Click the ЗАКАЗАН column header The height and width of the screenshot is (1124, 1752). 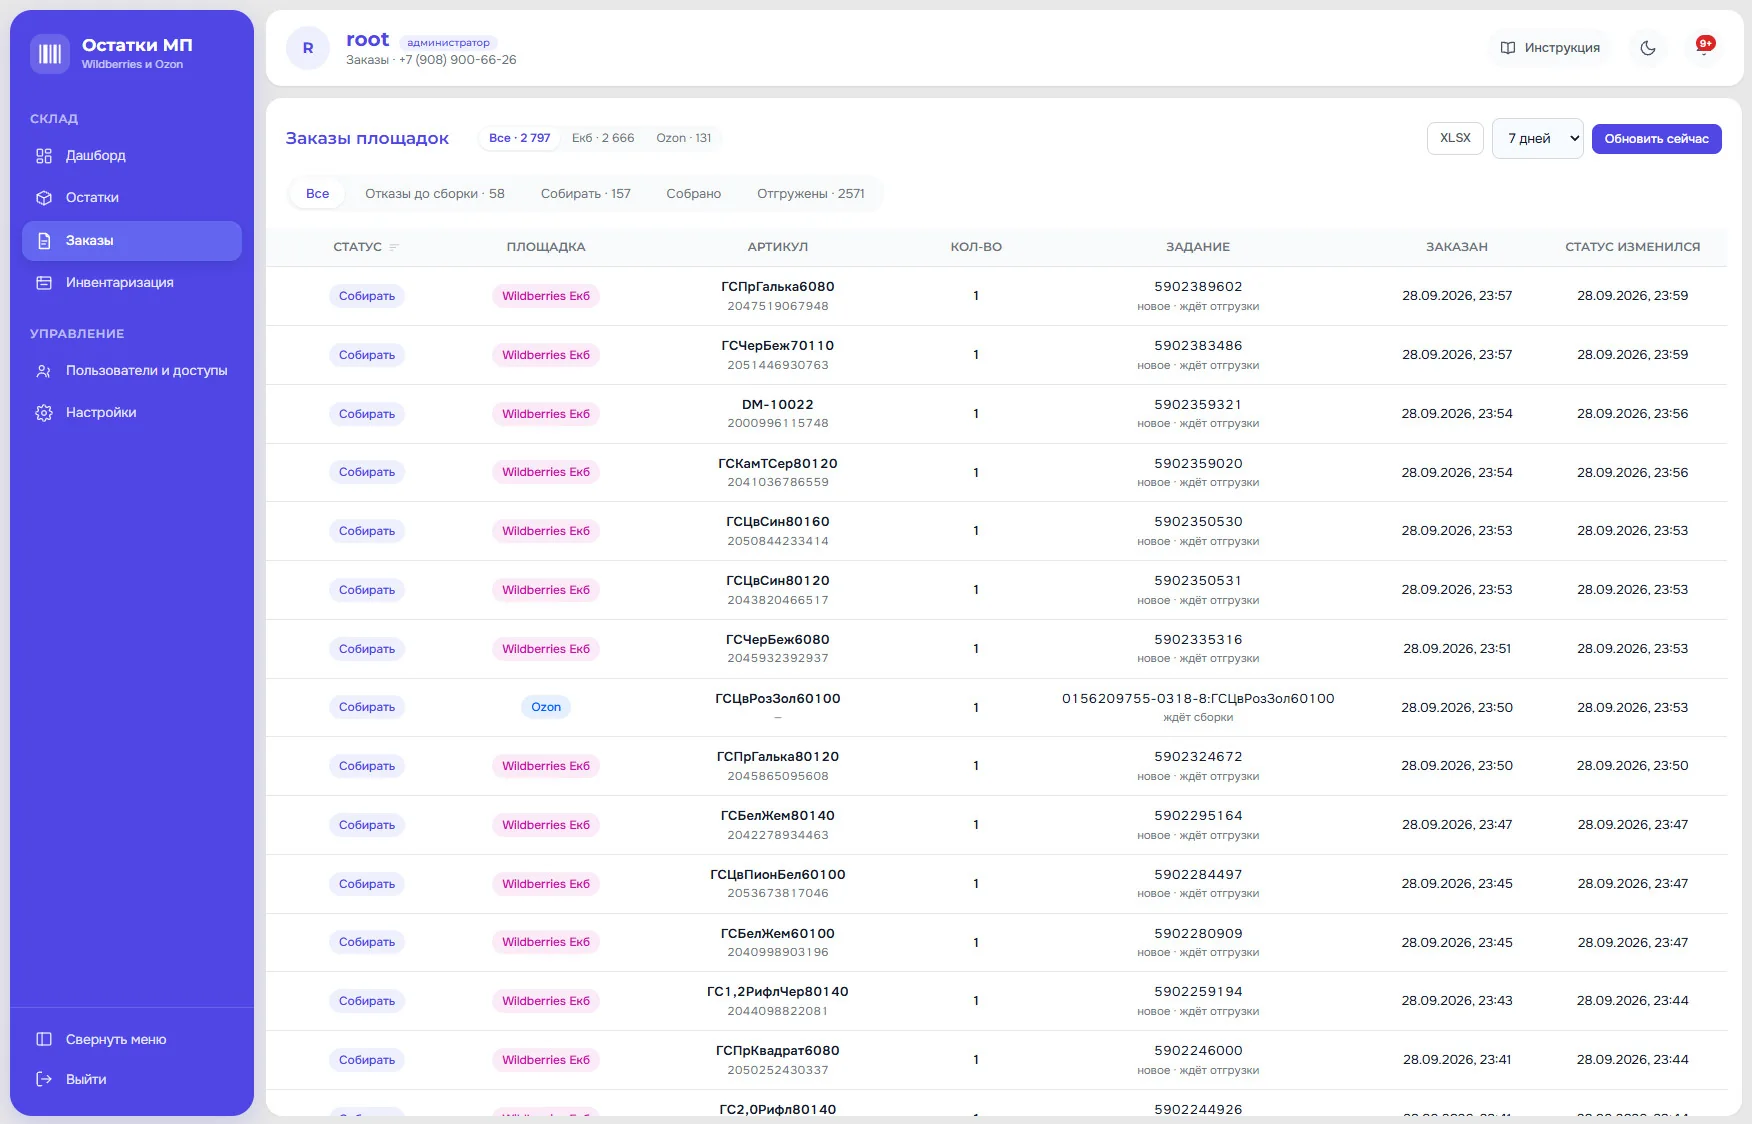(x=1456, y=247)
